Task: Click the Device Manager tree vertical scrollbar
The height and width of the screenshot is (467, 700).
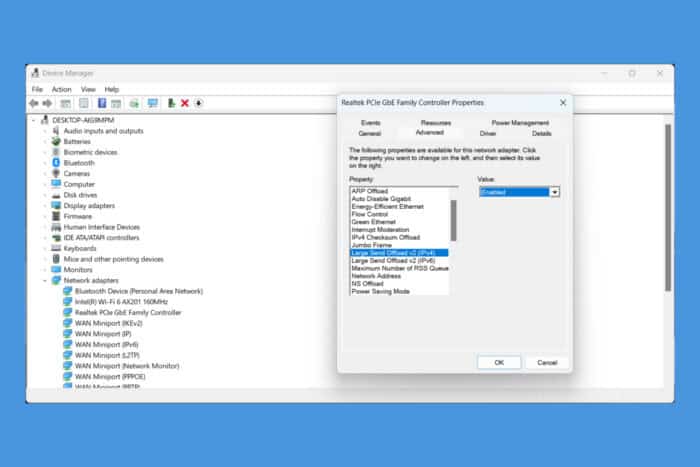Action: [x=668, y=208]
